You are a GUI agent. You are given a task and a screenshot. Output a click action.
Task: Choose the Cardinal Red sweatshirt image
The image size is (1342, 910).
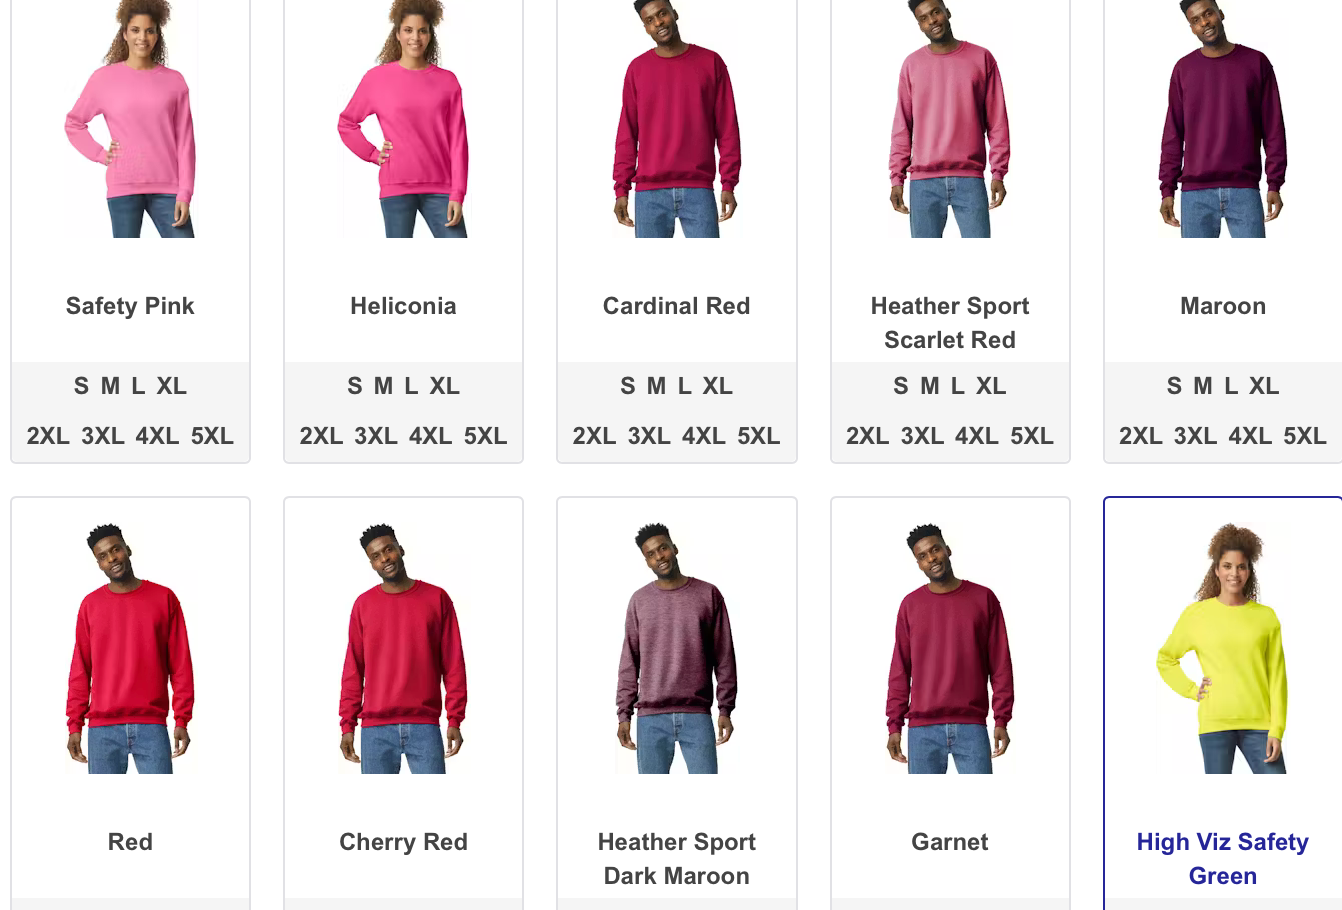click(x=676, y=119)
